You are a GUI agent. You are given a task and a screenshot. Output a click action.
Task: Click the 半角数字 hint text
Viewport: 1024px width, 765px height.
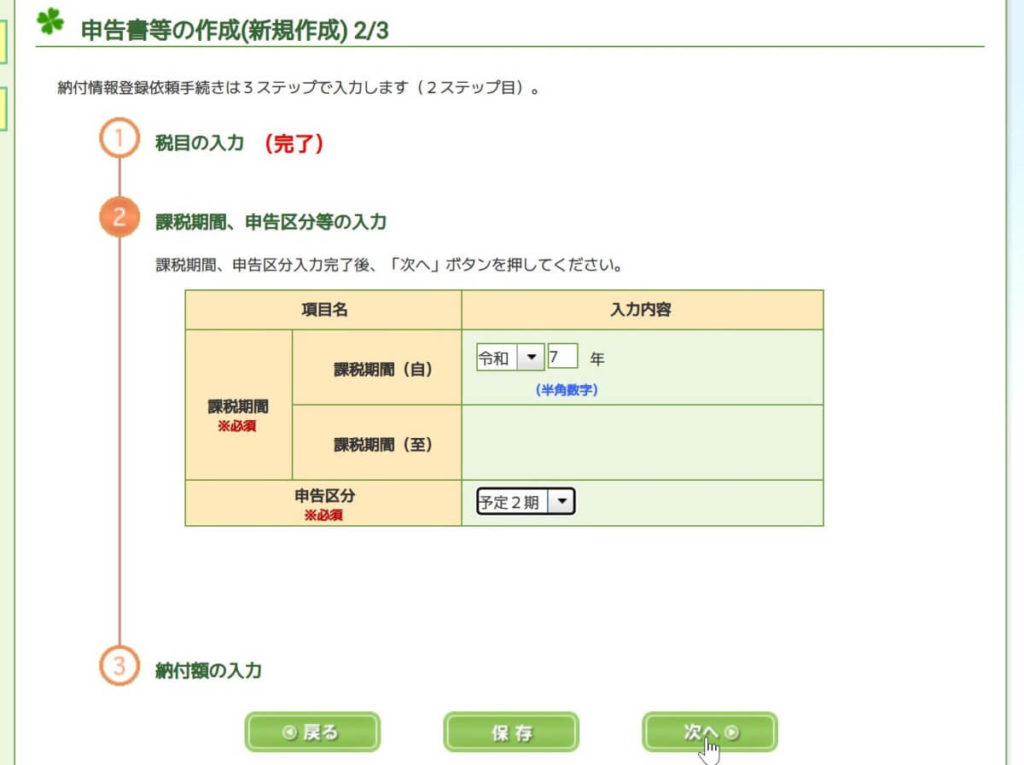pyautogui.click(x=567, y=390)
